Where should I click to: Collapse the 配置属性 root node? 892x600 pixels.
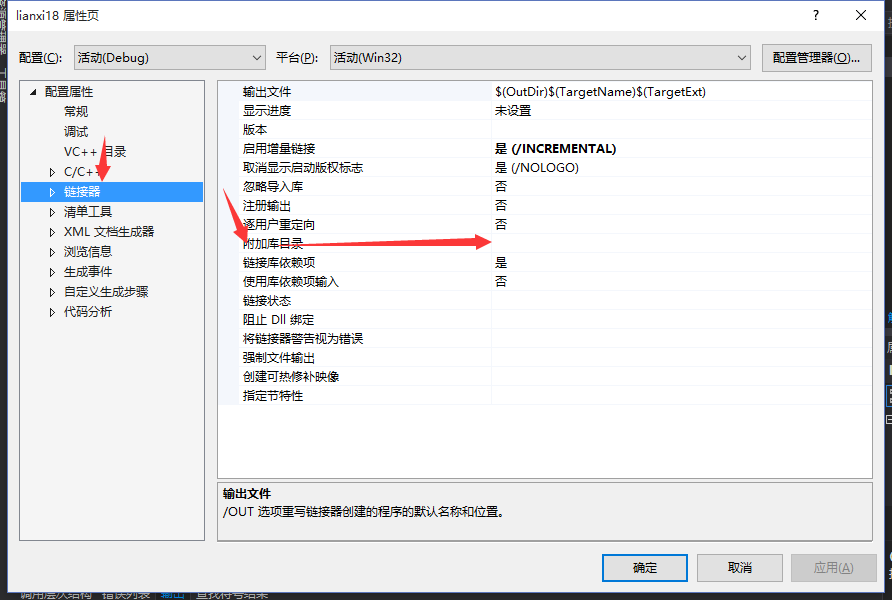point(34,92)
